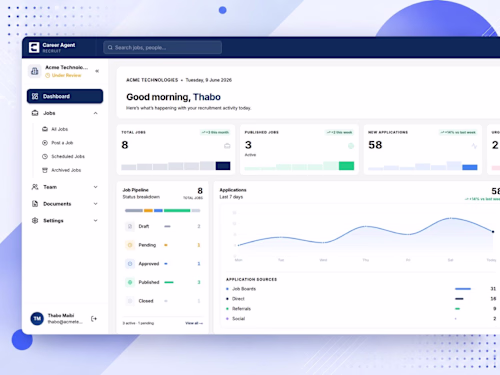Click the Settings gear icon

click(x=35, y=220)
